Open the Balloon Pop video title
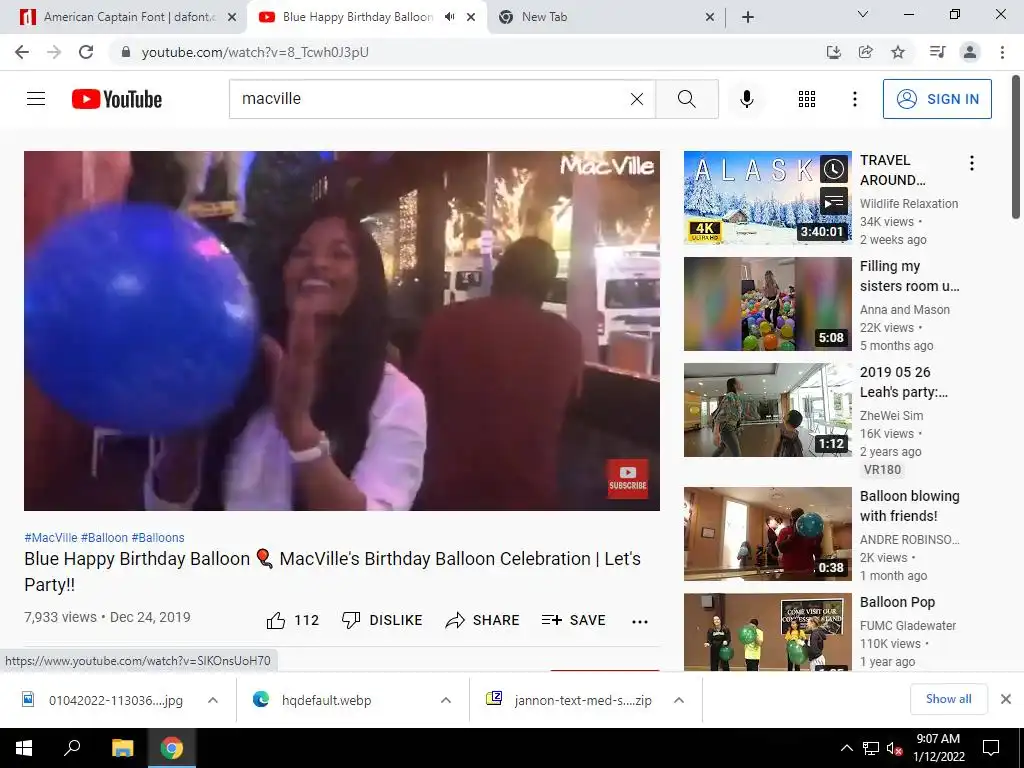Viewport: 1024px width, 768px height. click(897, 602)
